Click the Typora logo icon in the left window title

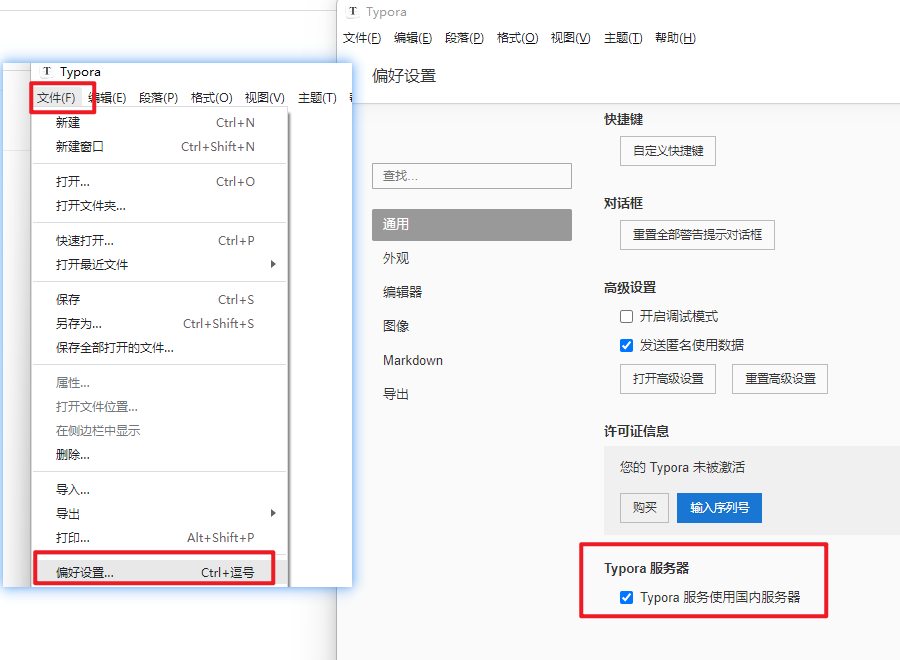[x=46, y=72]
